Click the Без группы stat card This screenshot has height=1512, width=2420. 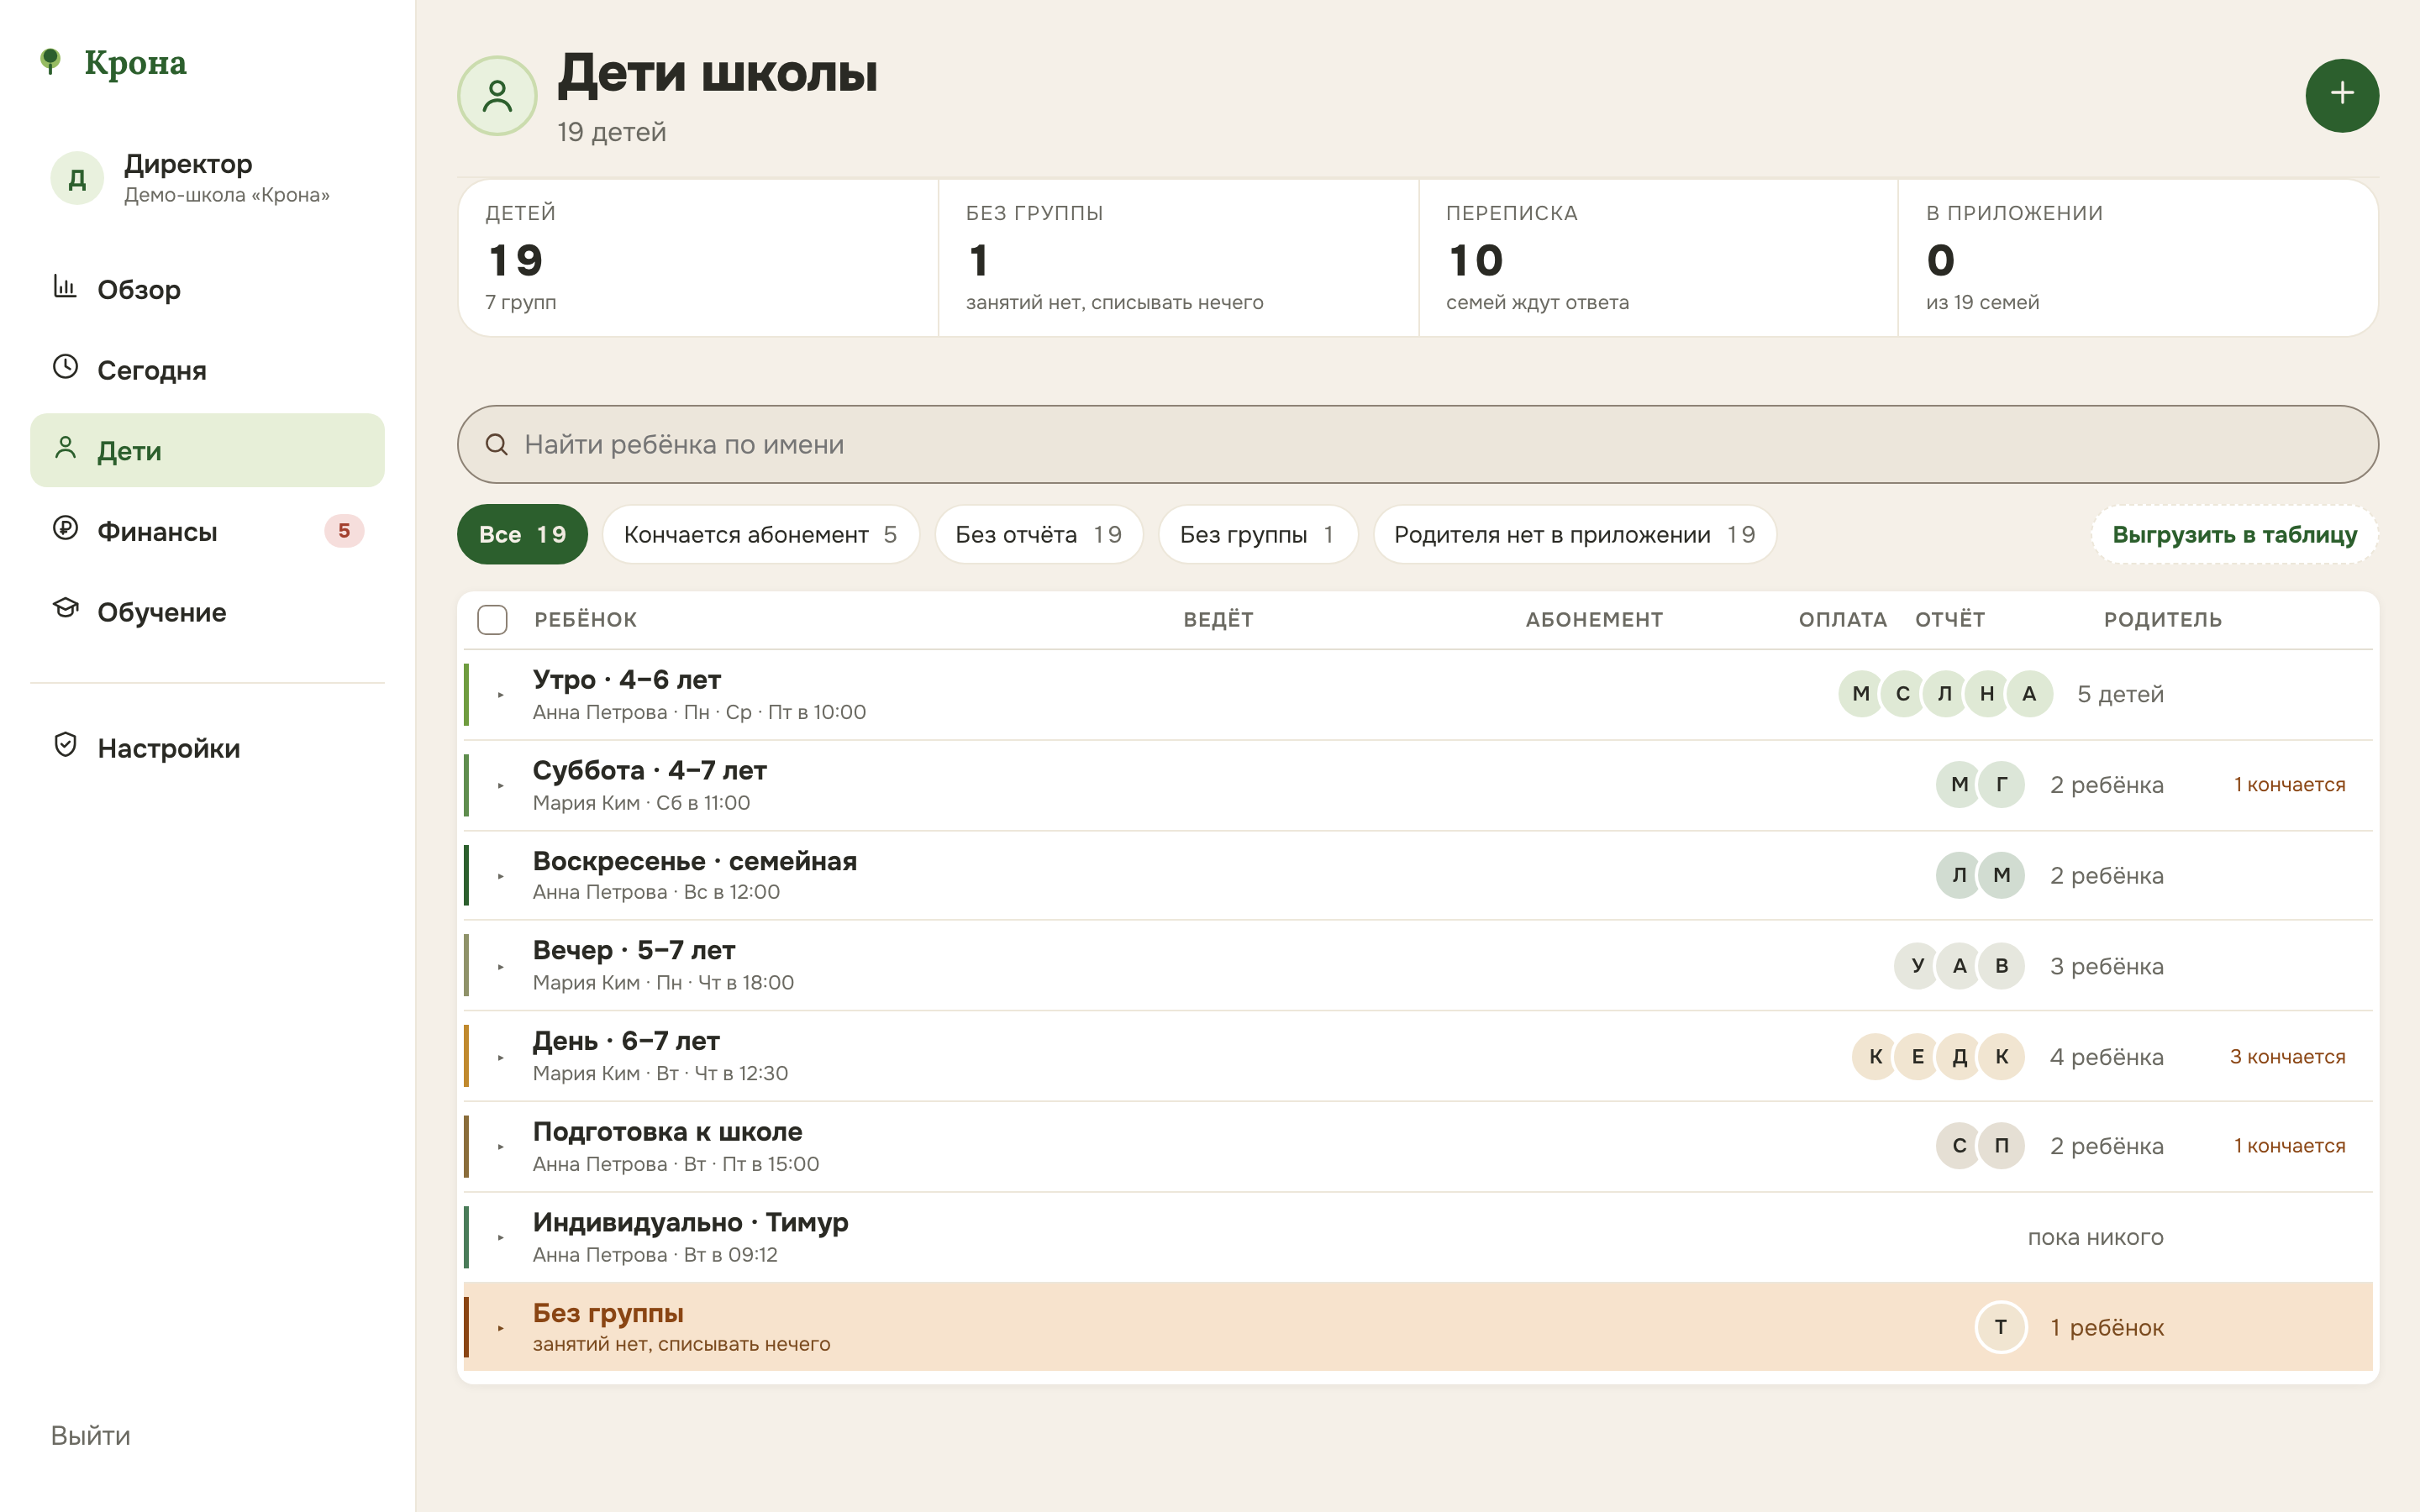coord(1178,258)
